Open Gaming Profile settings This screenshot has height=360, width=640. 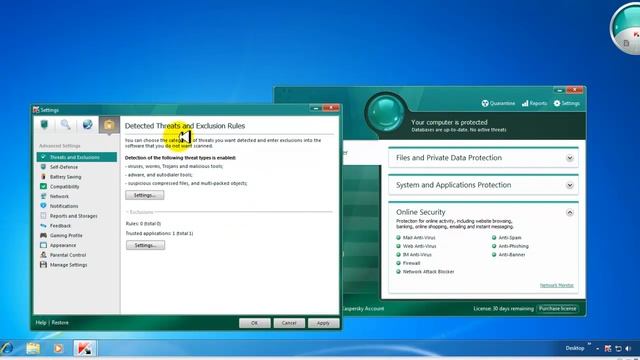pos(66,236)
